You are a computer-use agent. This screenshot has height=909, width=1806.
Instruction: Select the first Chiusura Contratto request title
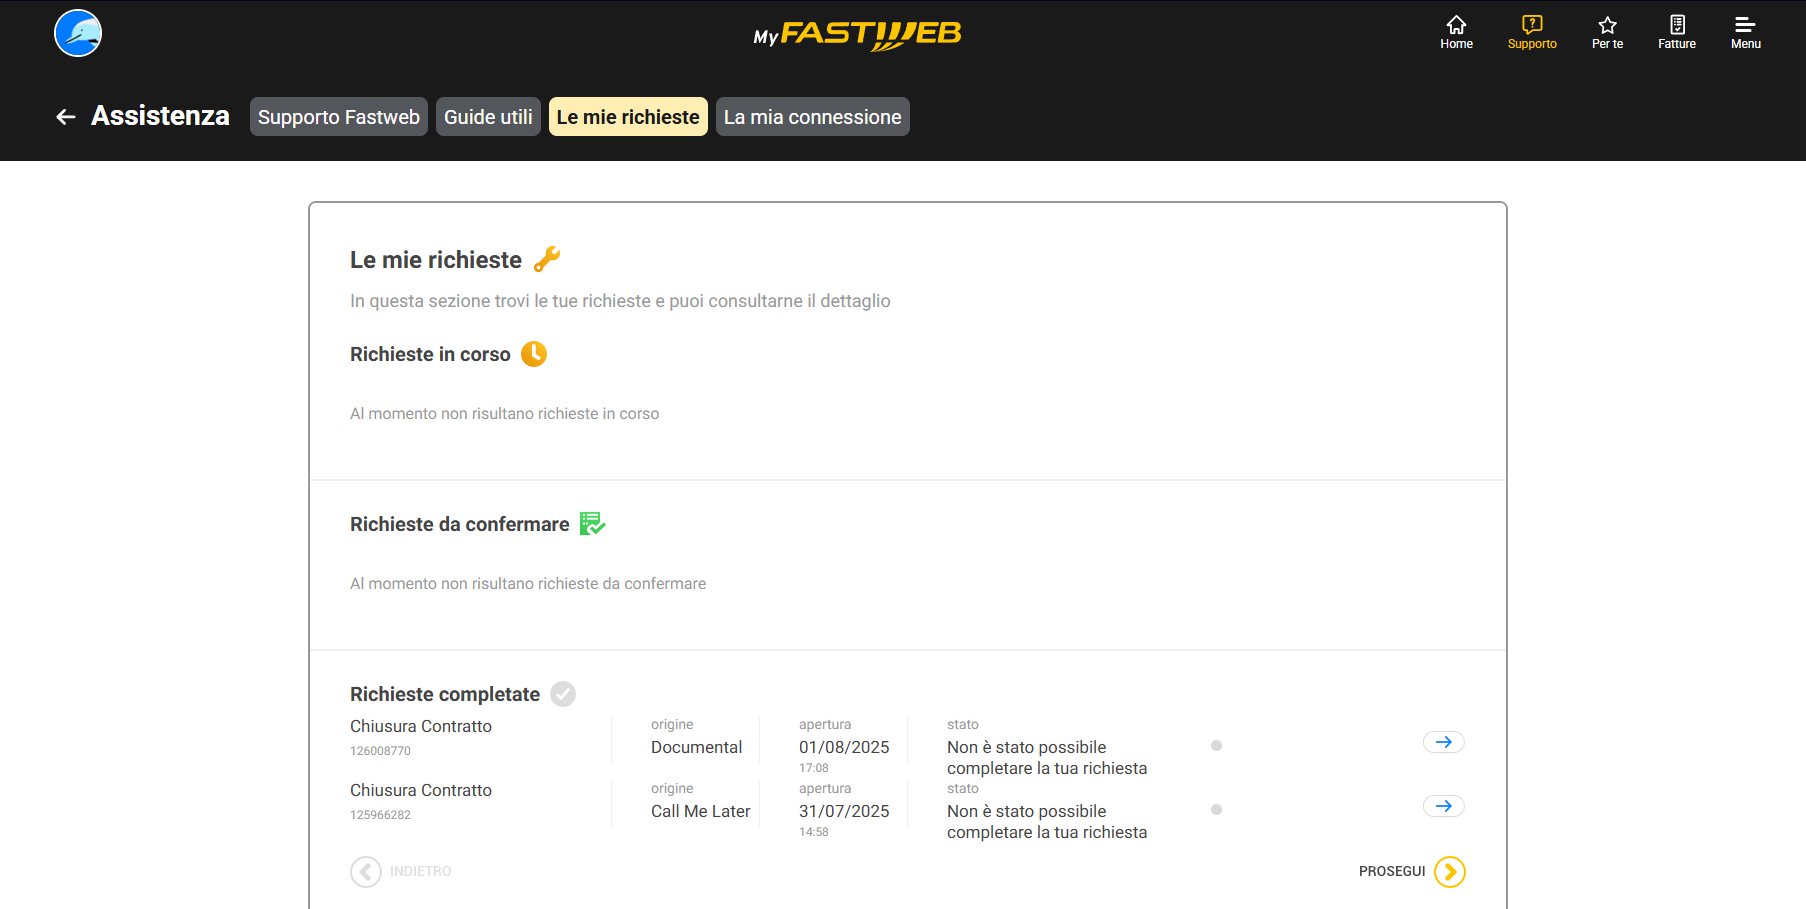[x=421, y=726]
